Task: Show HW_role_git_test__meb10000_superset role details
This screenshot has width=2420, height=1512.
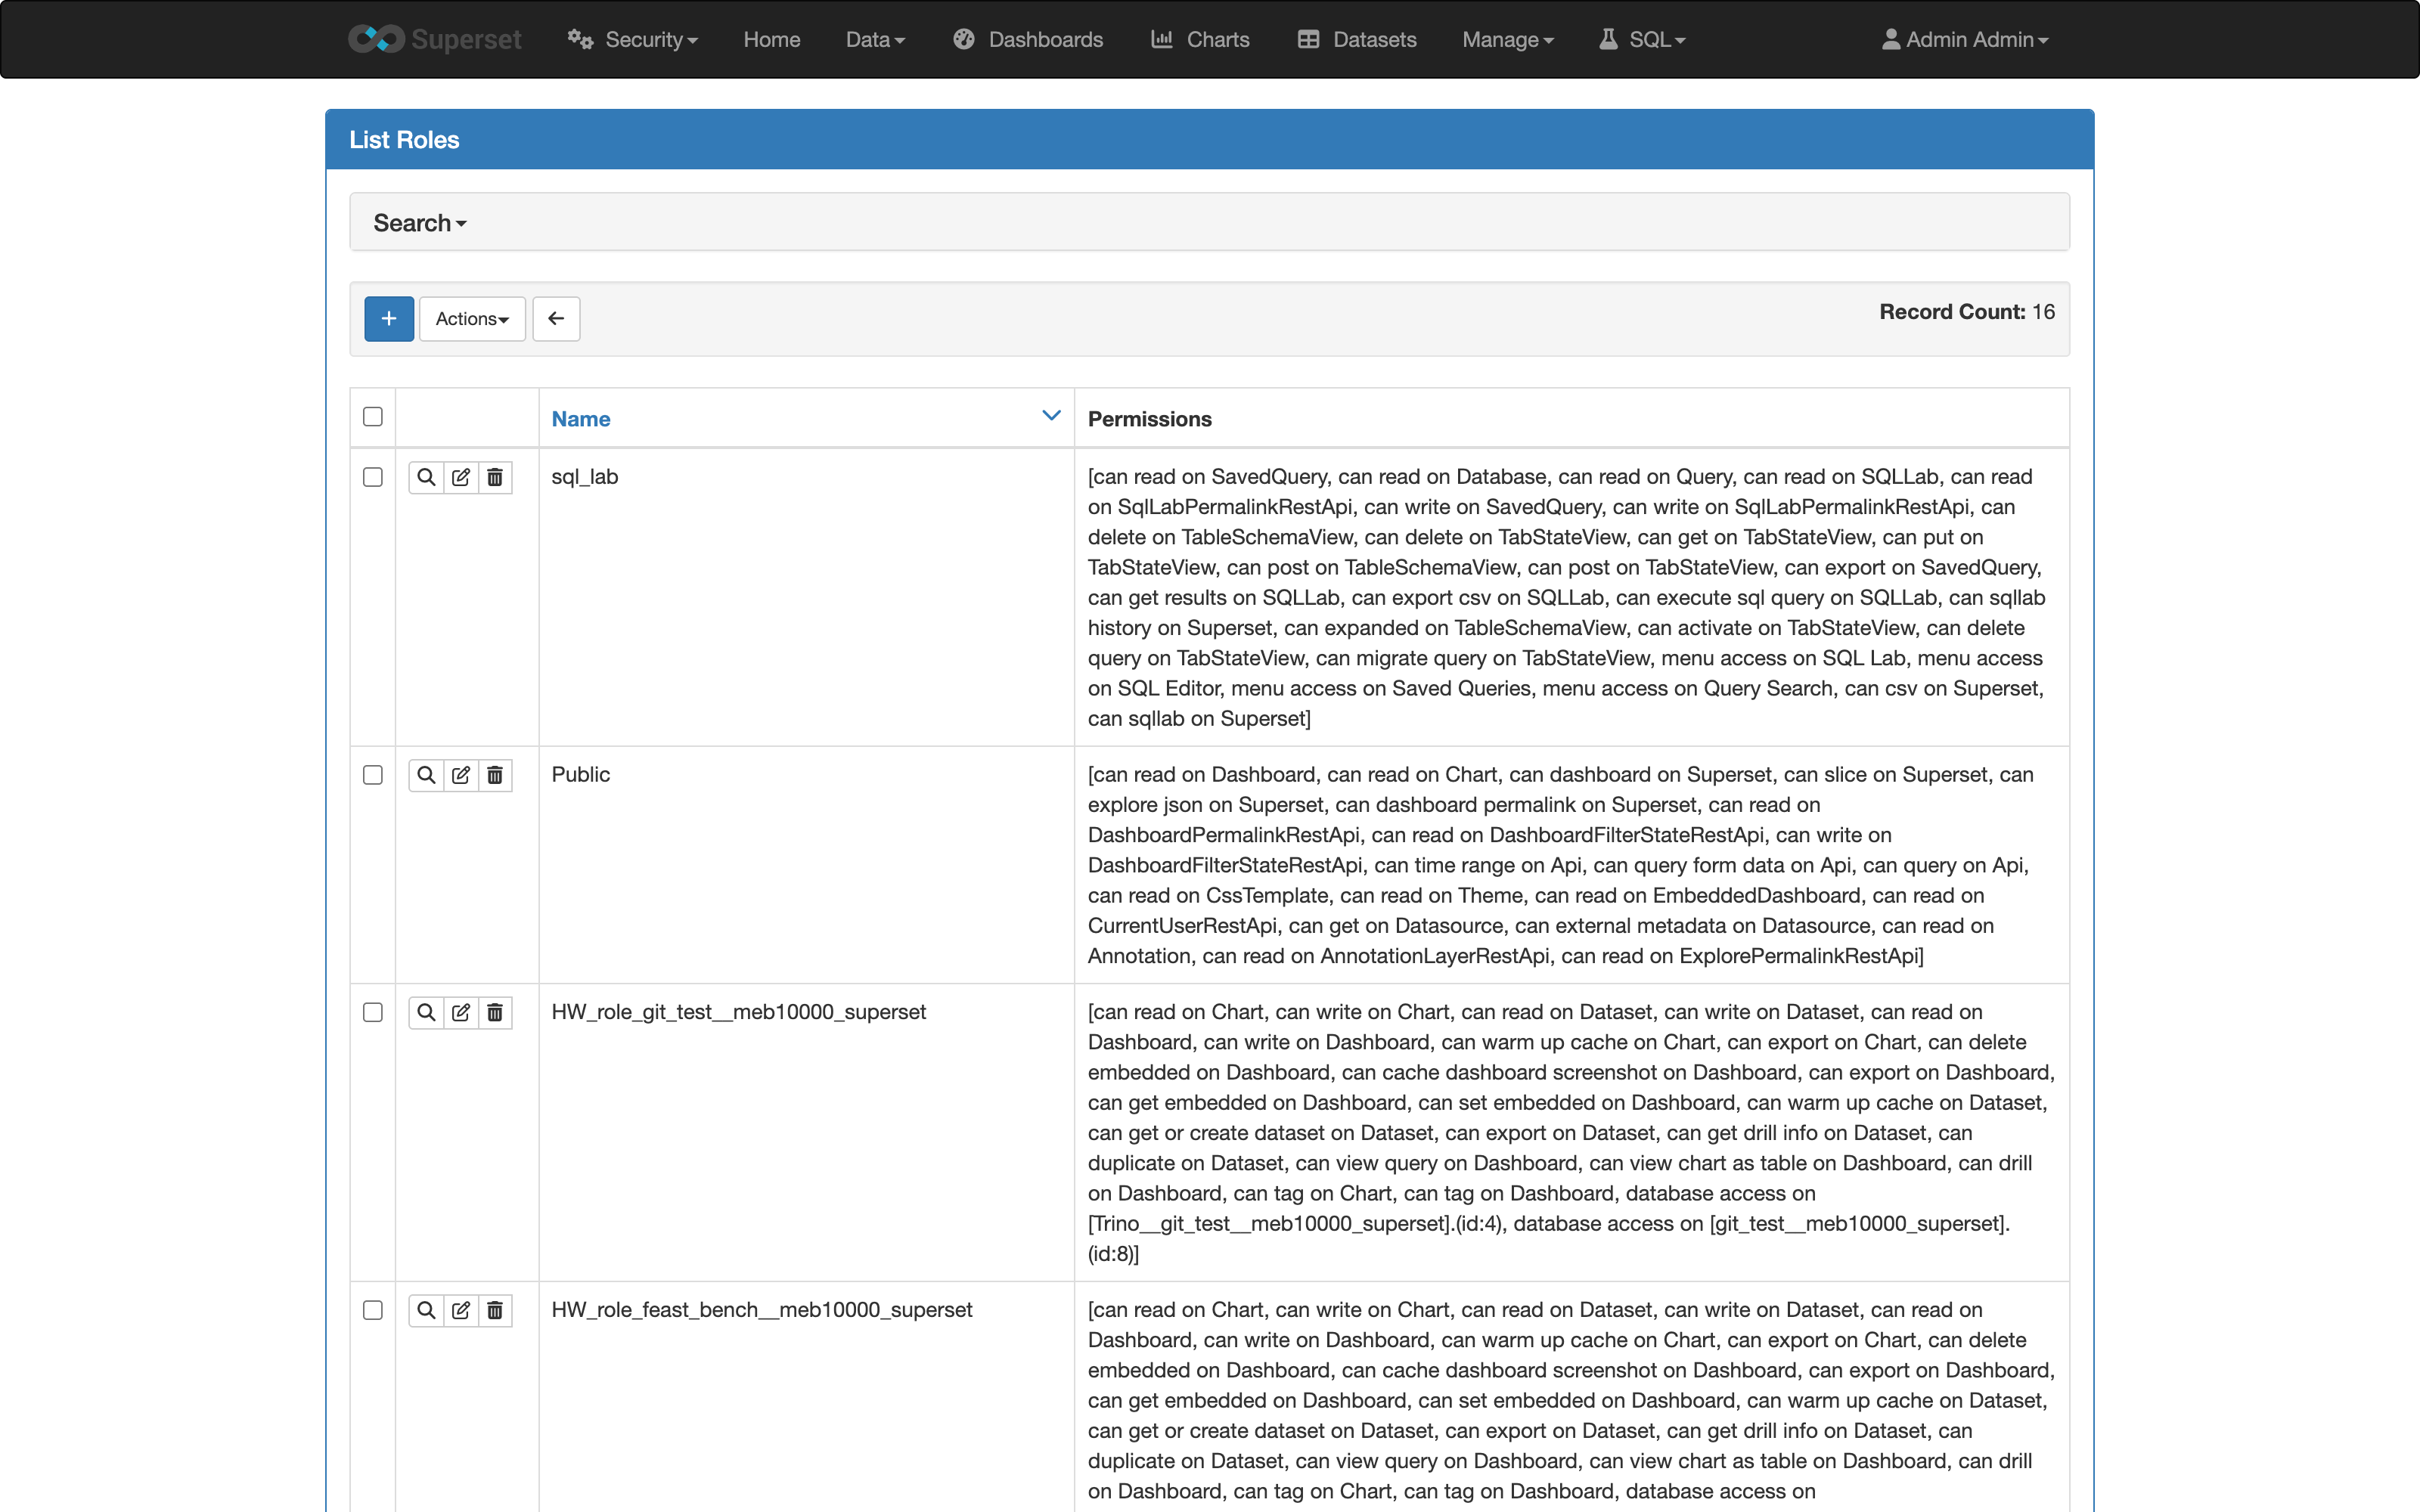Action: click(426, 1012)
